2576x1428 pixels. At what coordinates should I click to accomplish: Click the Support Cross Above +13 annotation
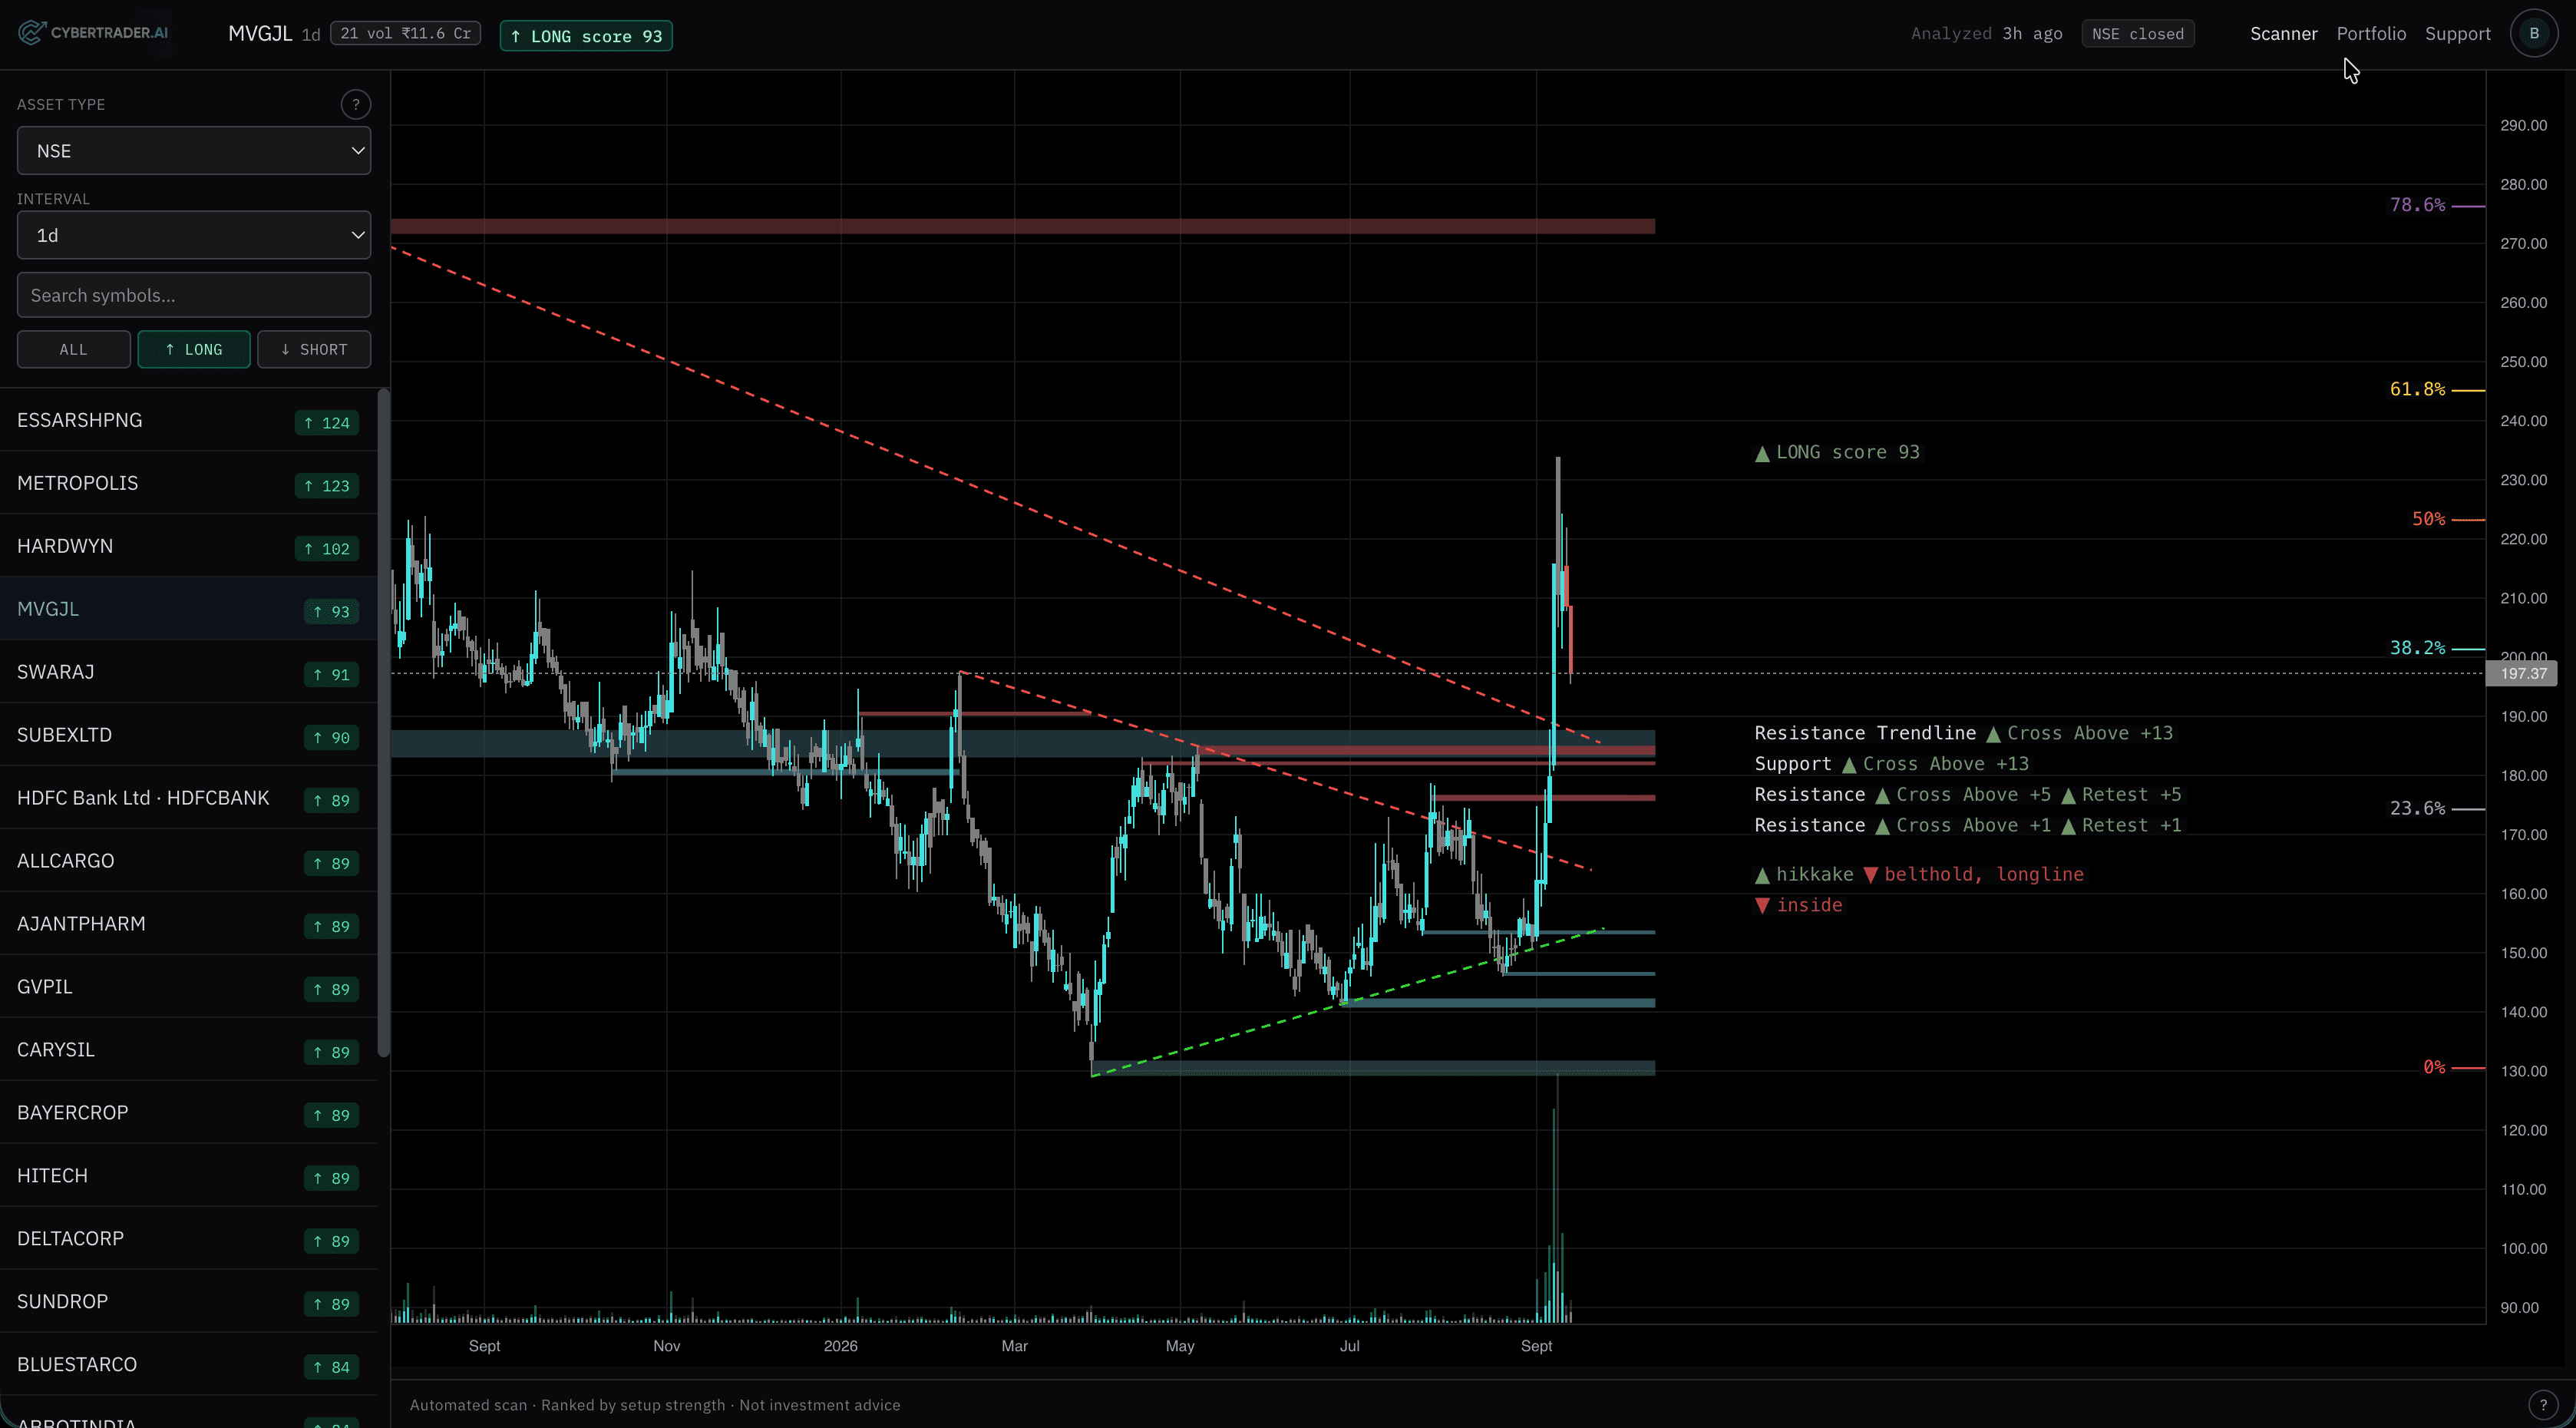(x=1891, y=764)
